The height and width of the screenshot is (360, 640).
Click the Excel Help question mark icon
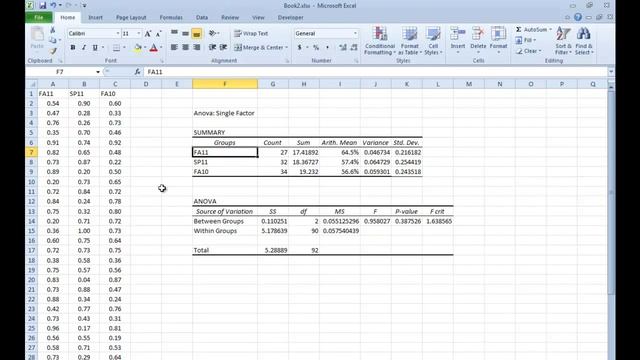tap(578, 17)
